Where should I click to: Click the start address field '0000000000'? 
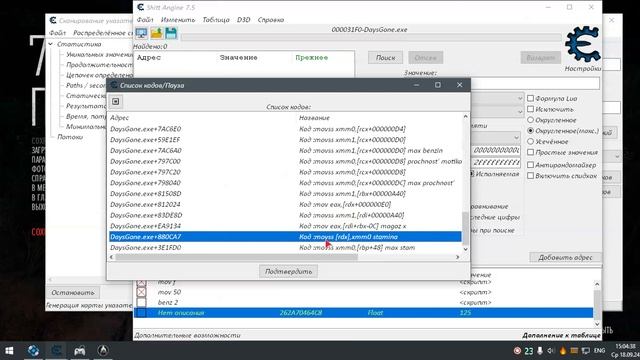(496, 150)
